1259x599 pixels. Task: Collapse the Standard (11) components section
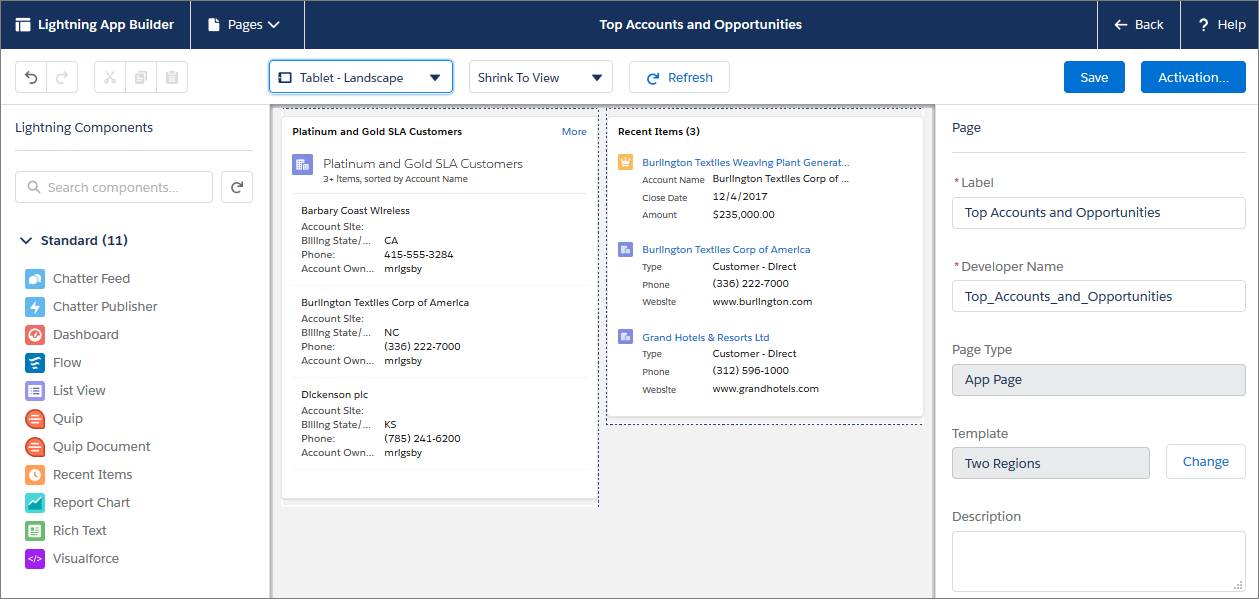pos(74,241)
